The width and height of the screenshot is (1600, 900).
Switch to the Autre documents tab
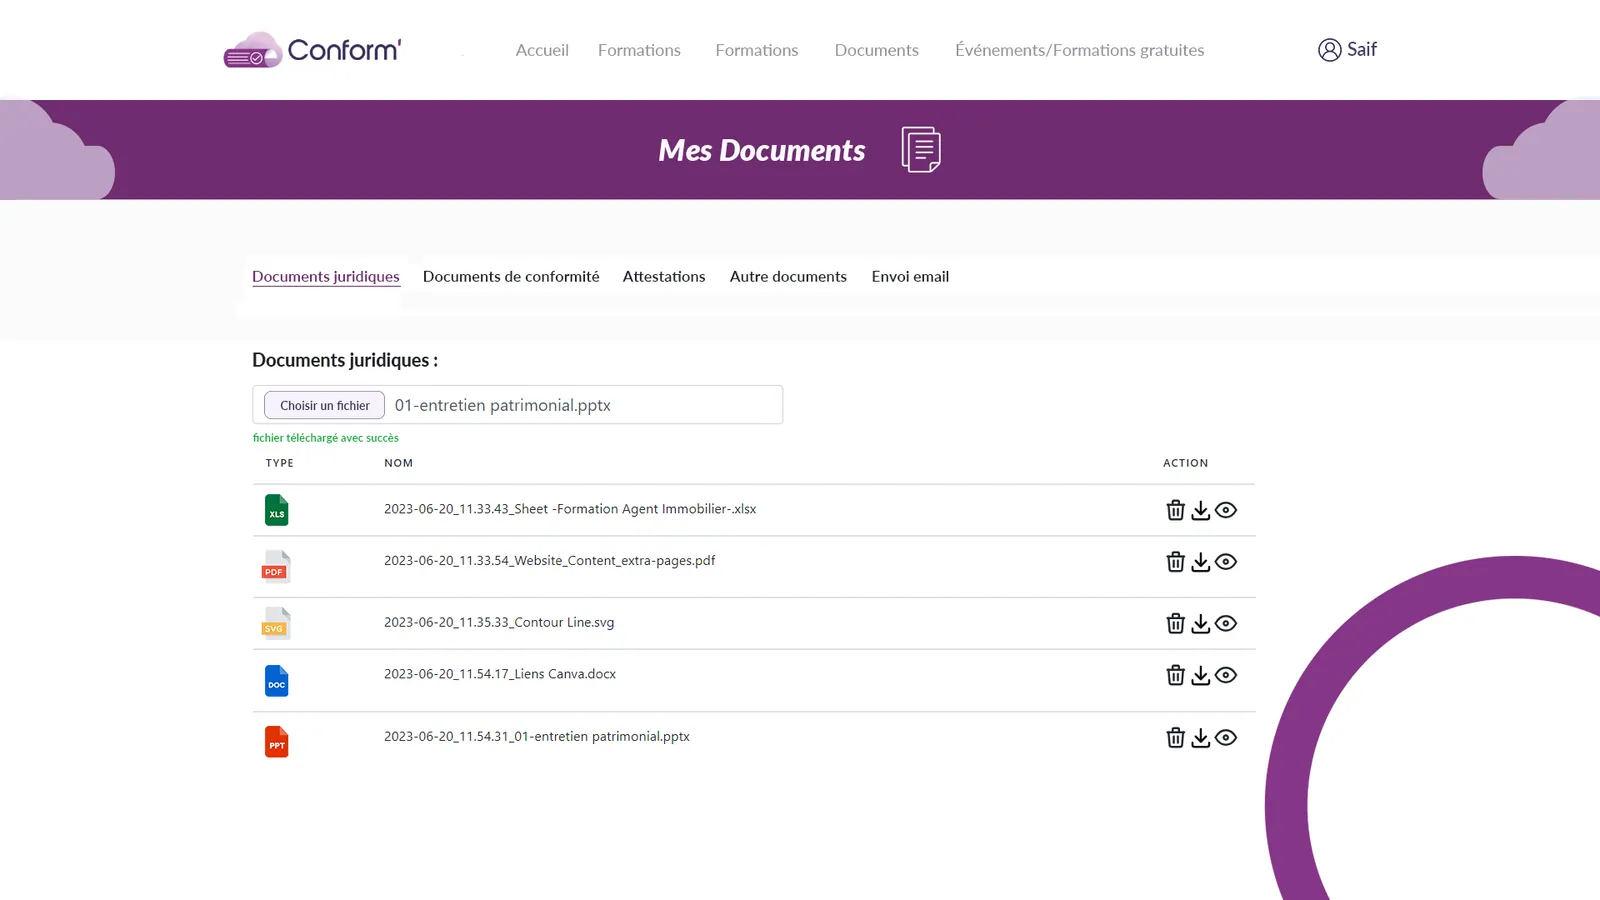pyautogui.click(x=788, y=277)
